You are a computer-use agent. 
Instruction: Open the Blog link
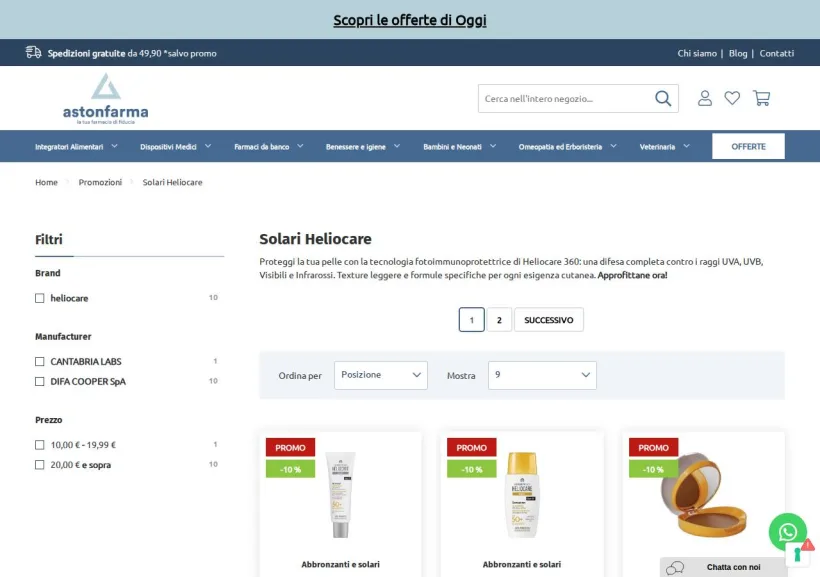(x=738, y=53)
